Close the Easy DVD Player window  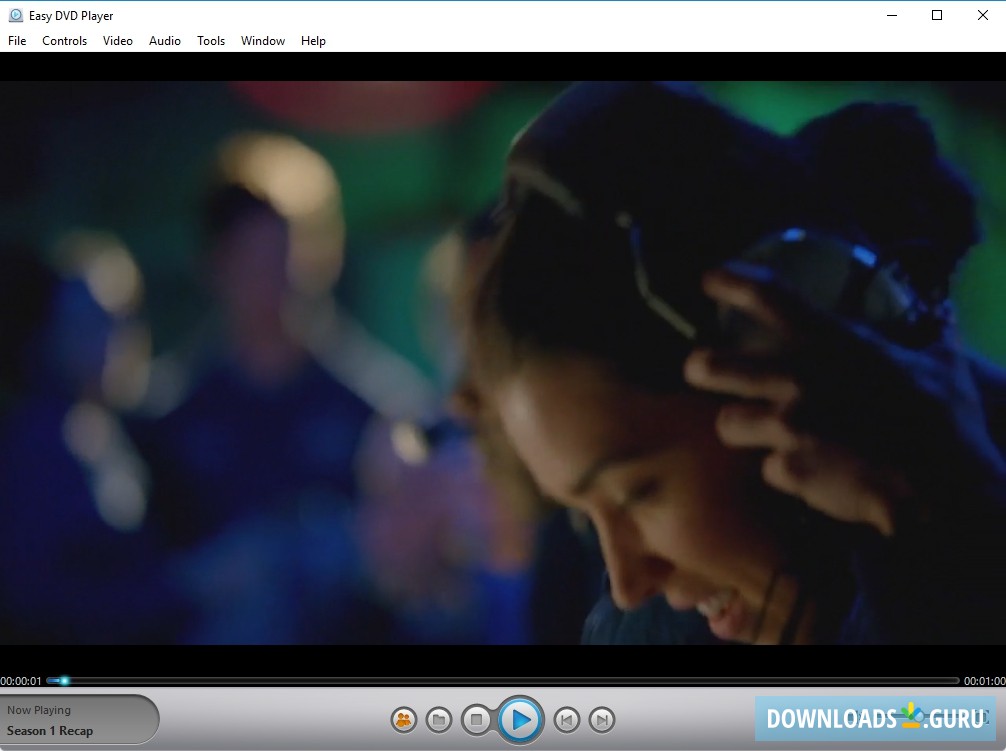[x=982, y=15]
